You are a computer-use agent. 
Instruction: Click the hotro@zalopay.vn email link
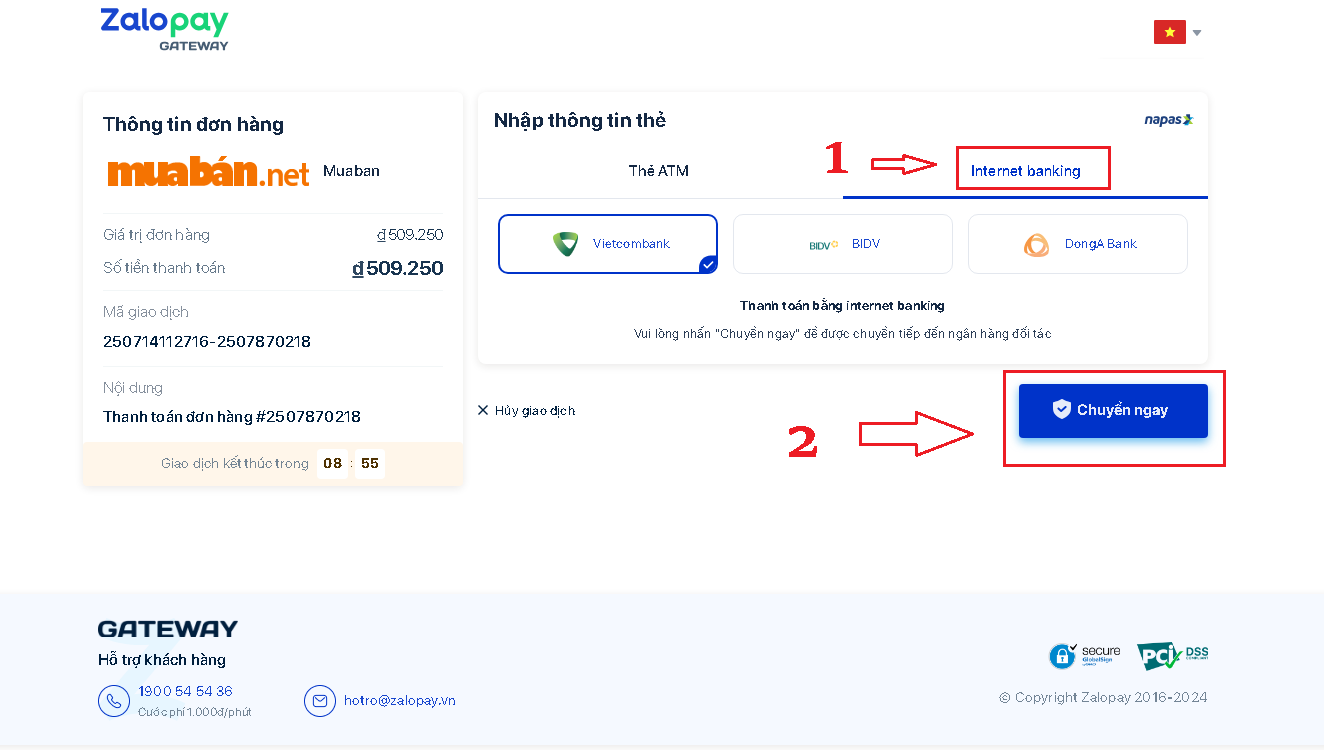400,701
